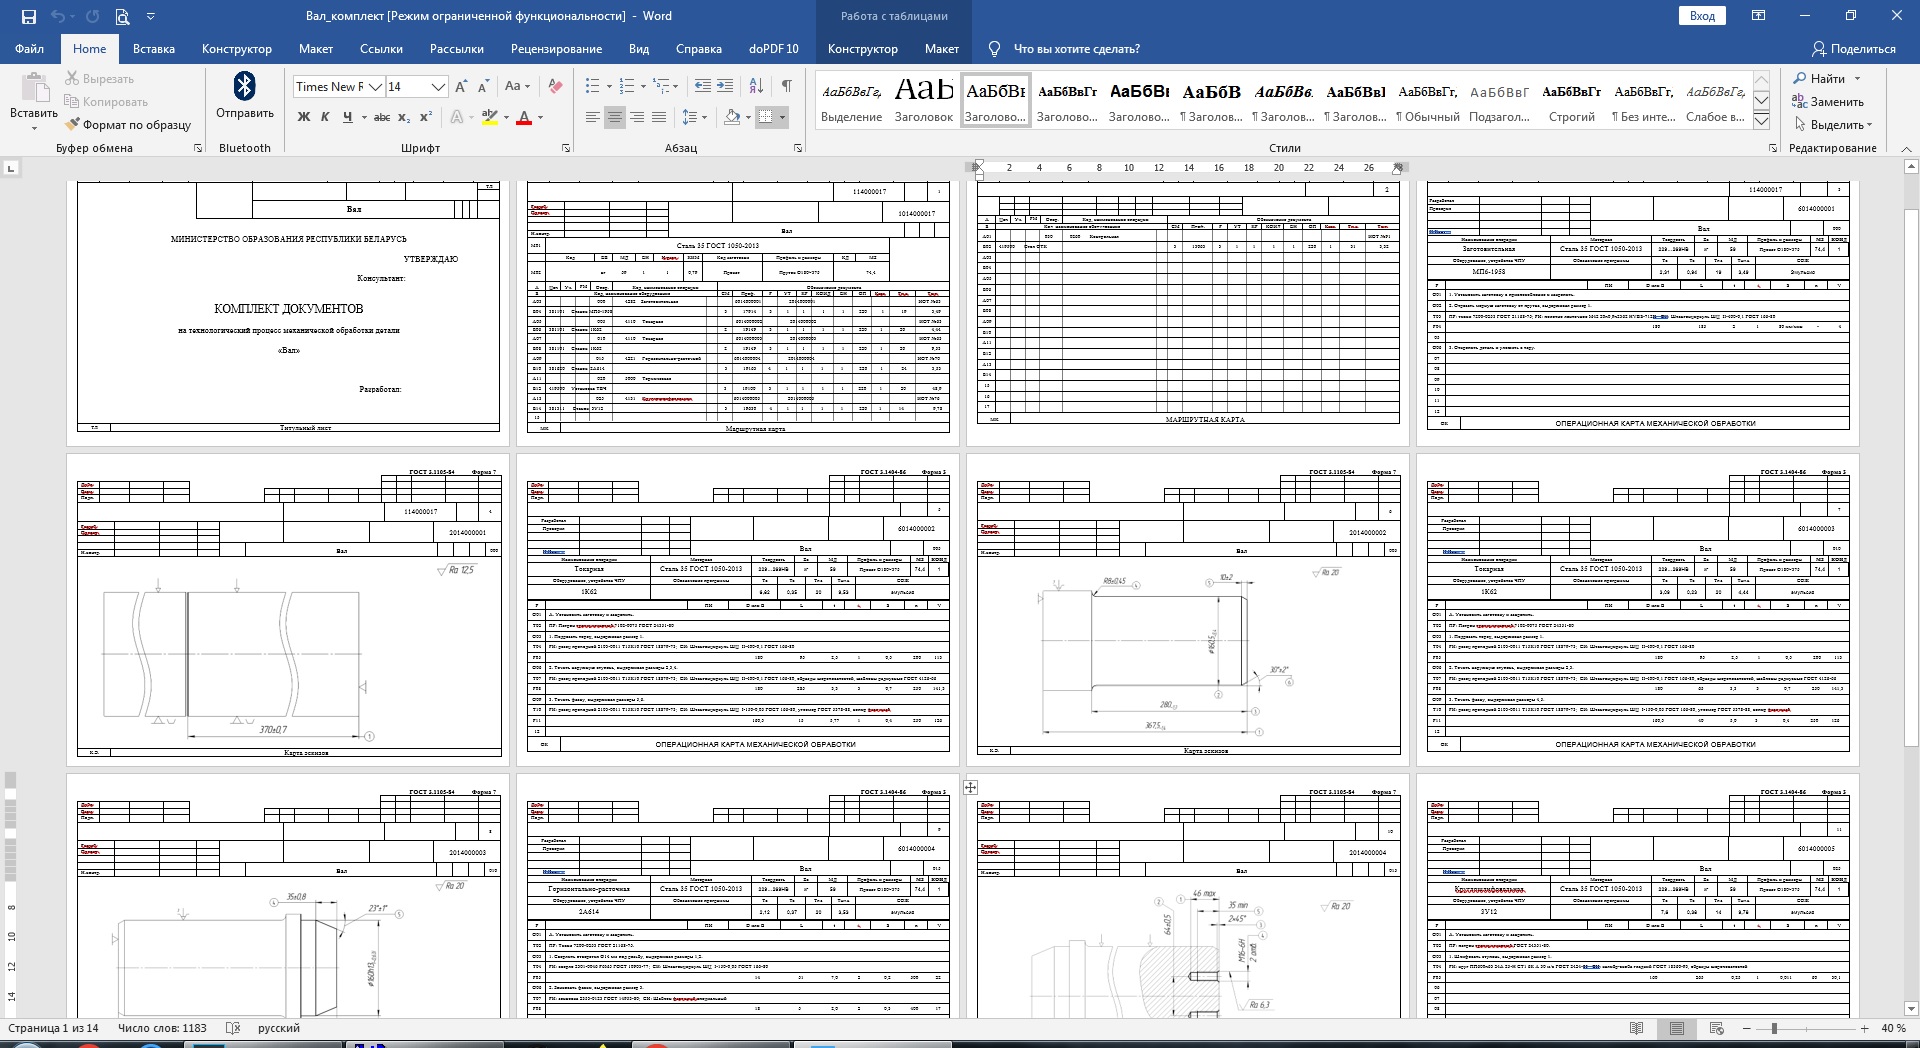Apply subscript formatting
Image resolution: width=1920 pixels, height=1048 pixels.
pyautogui.click(x=404, y=118)
